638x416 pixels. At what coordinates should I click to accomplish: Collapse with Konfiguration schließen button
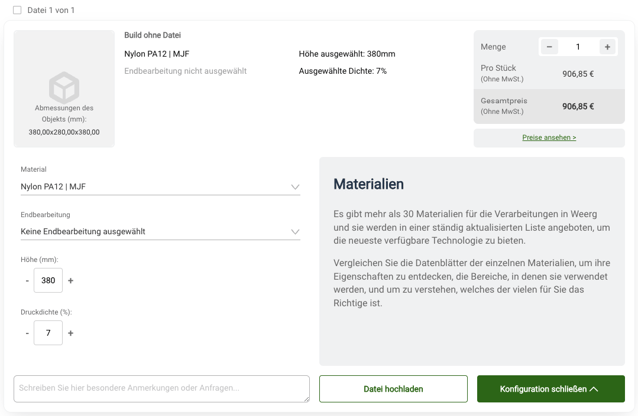(551, 389)
